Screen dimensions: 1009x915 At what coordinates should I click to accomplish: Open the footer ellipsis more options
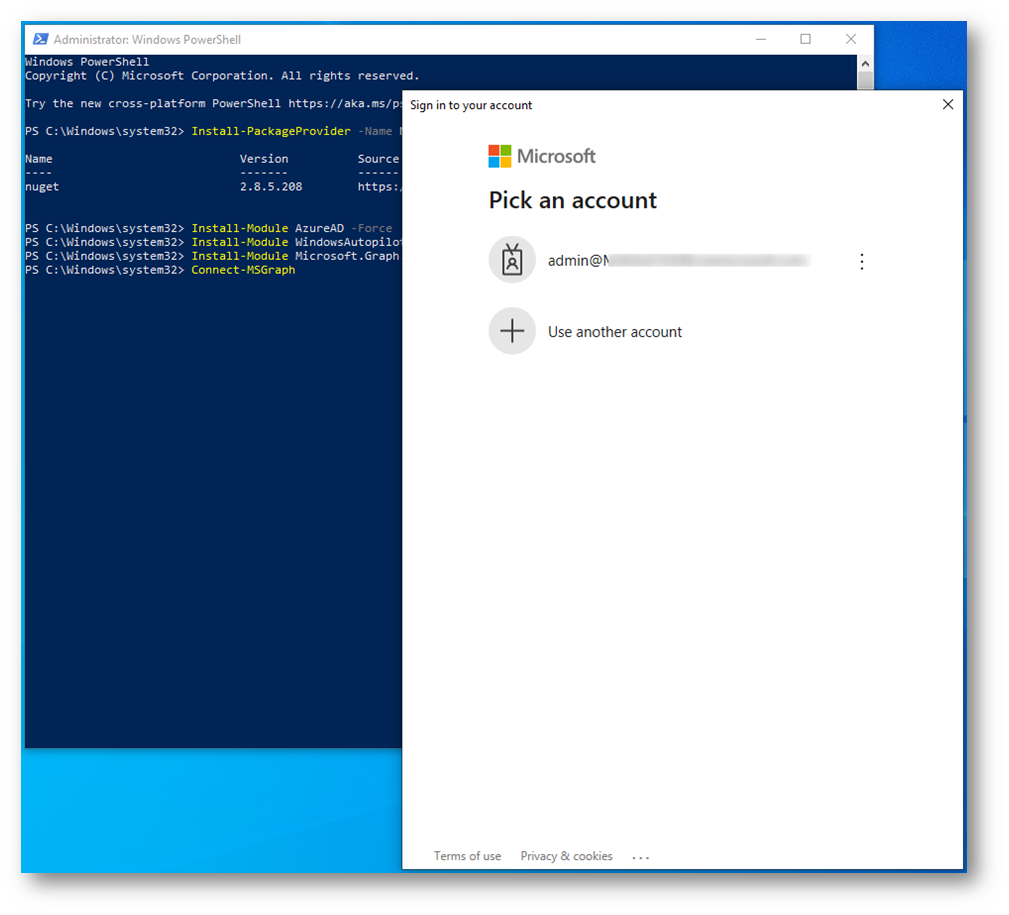[x=640, y=857]
